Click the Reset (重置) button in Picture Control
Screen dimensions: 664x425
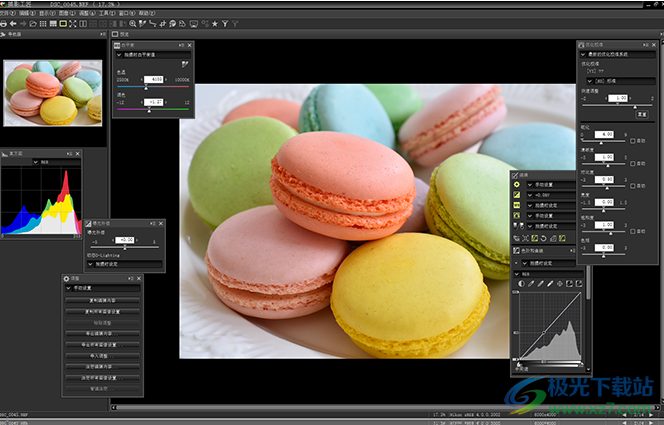click(x=642, y=114)
